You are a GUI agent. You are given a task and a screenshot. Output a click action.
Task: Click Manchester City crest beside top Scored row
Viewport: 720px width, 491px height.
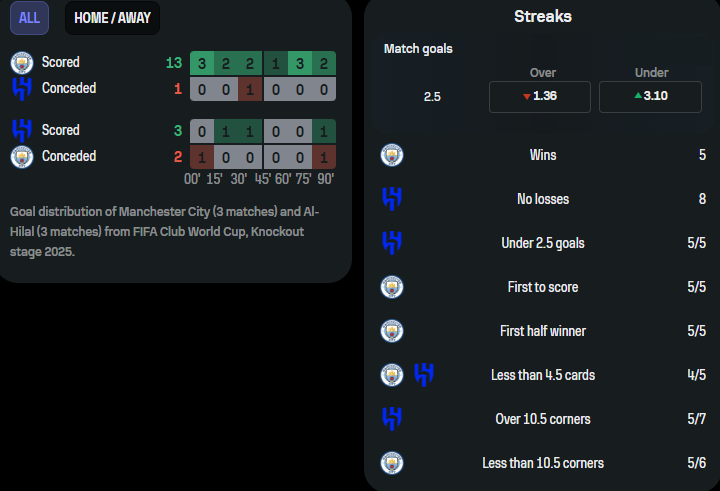pyautogui.click(x=22, y=63)
